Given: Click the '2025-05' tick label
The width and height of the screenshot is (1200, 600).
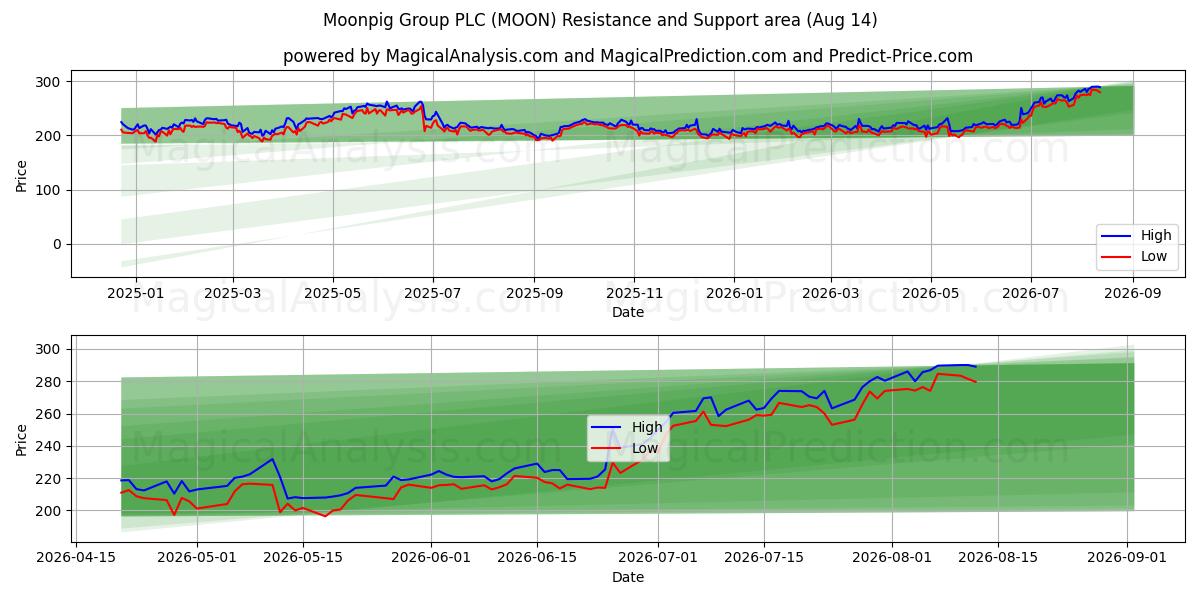Looking at the screenshot, I should (333, 294).
